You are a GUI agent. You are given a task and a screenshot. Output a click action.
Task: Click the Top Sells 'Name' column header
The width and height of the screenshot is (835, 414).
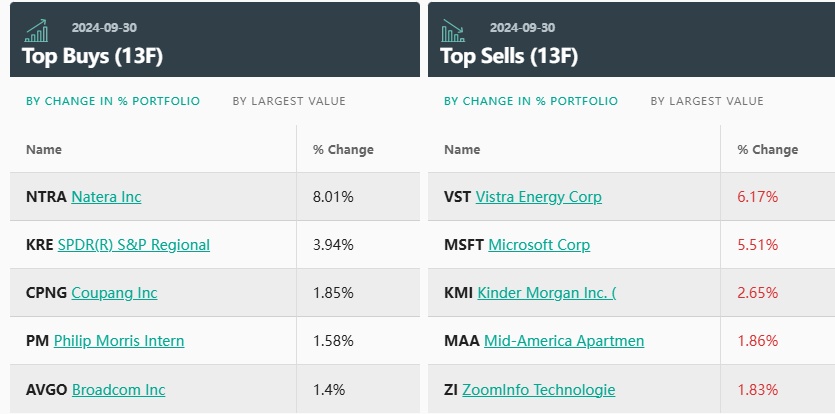(462, 150)
